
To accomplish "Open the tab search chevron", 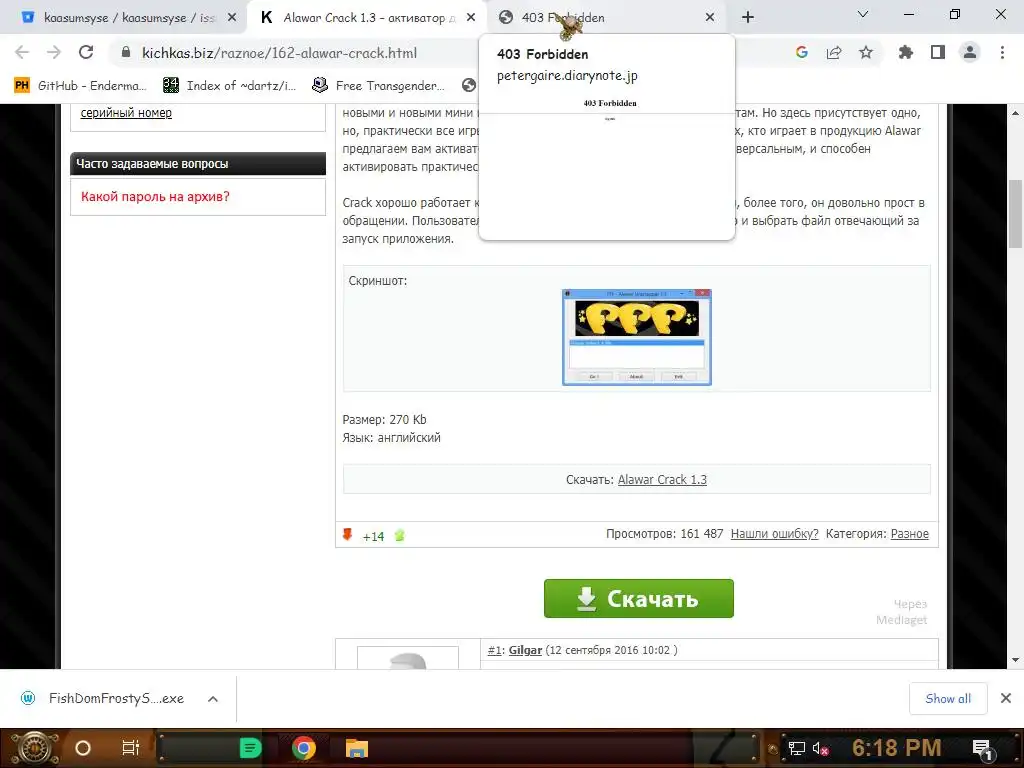I will click(863, 14).
